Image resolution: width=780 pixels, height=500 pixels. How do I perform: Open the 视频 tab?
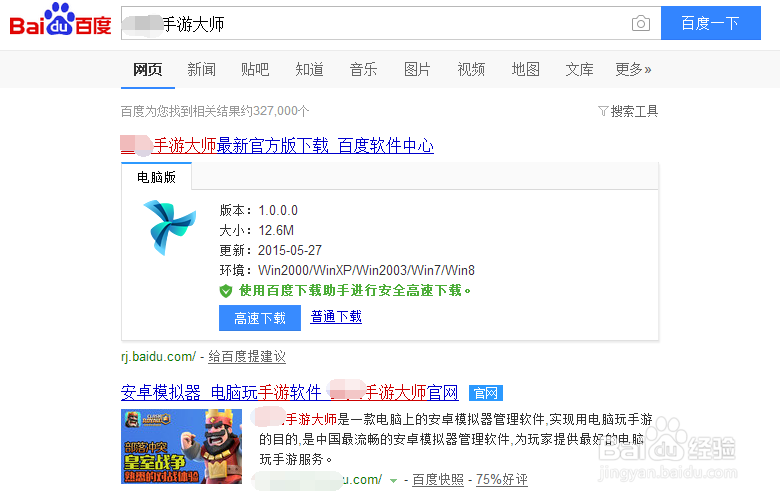click(471, 69)
